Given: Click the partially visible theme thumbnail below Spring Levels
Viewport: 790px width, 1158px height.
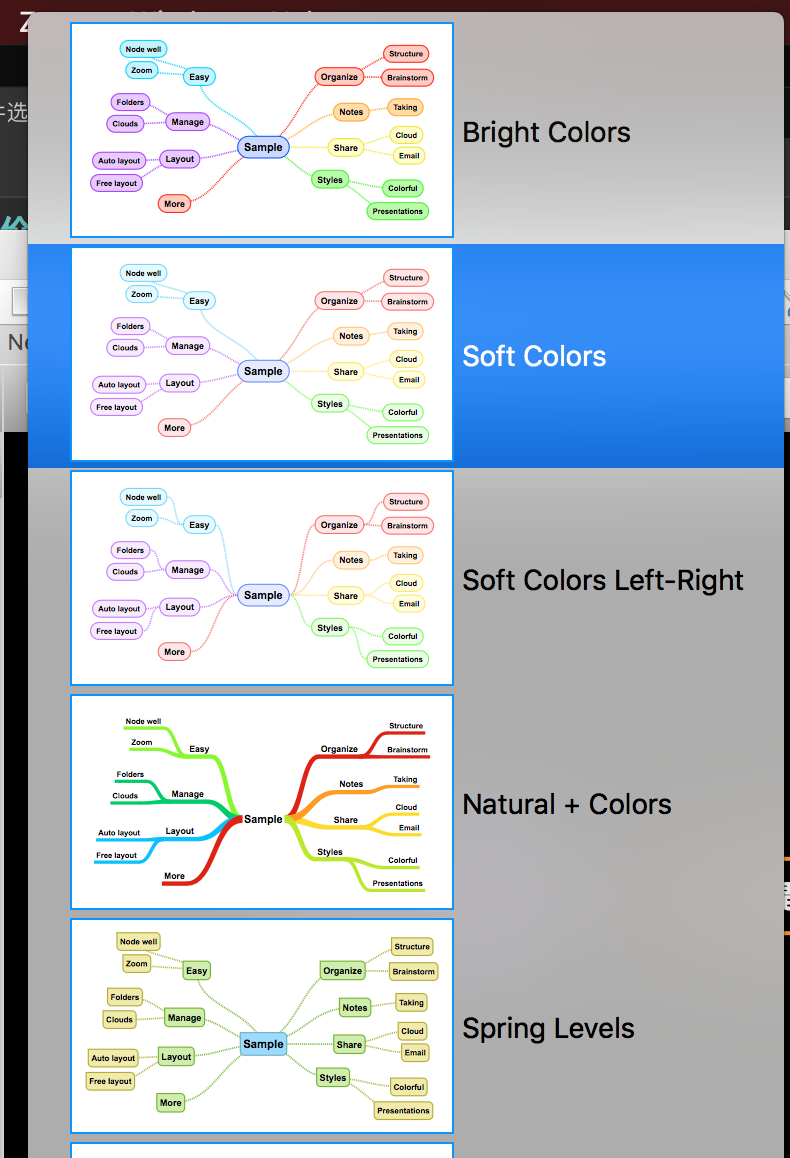Looking at the screenshot, I should point(261,1150).
